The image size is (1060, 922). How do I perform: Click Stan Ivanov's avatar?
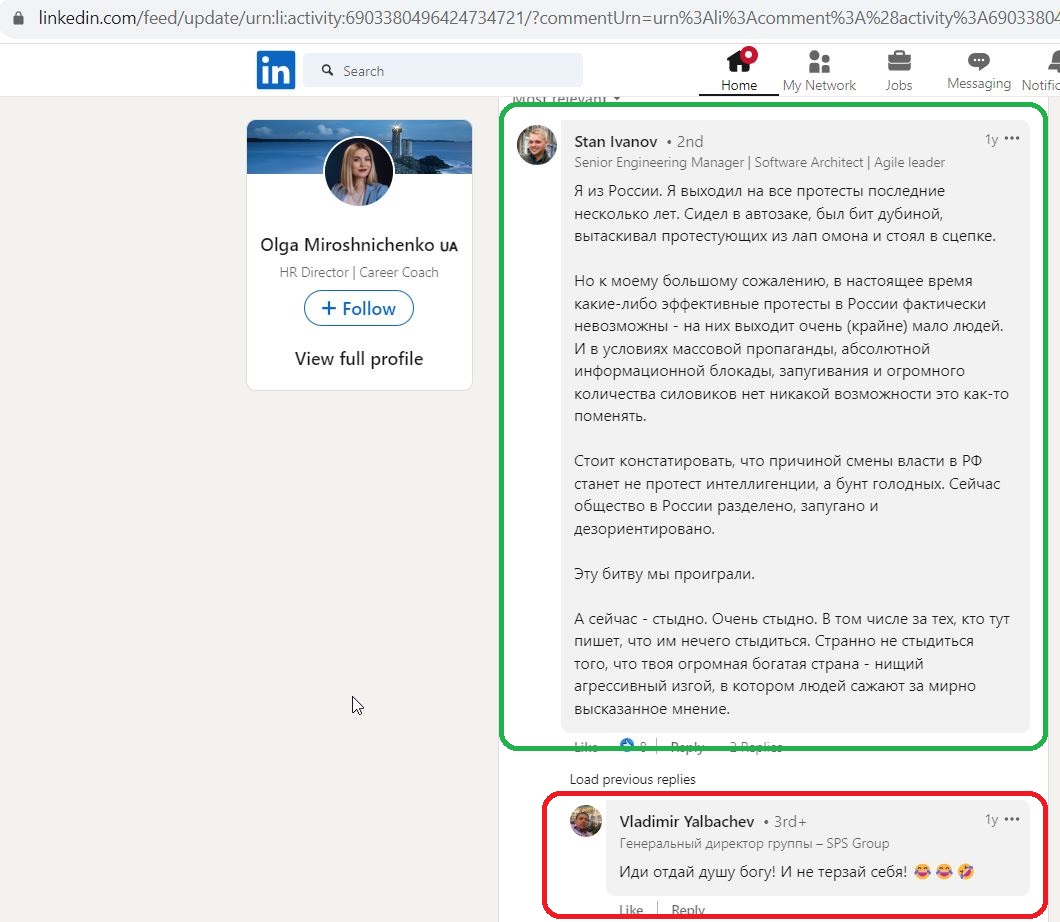tap(537, 145)
